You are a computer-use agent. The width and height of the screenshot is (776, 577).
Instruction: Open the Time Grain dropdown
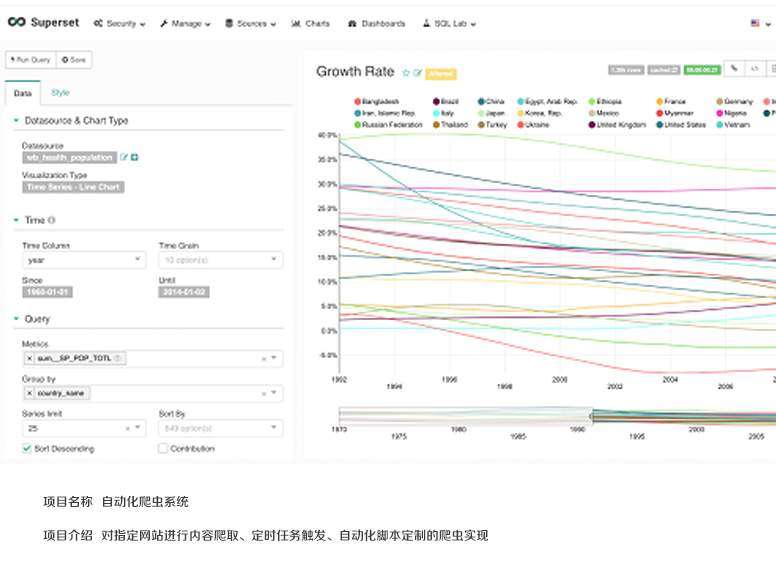coord(221,260)
